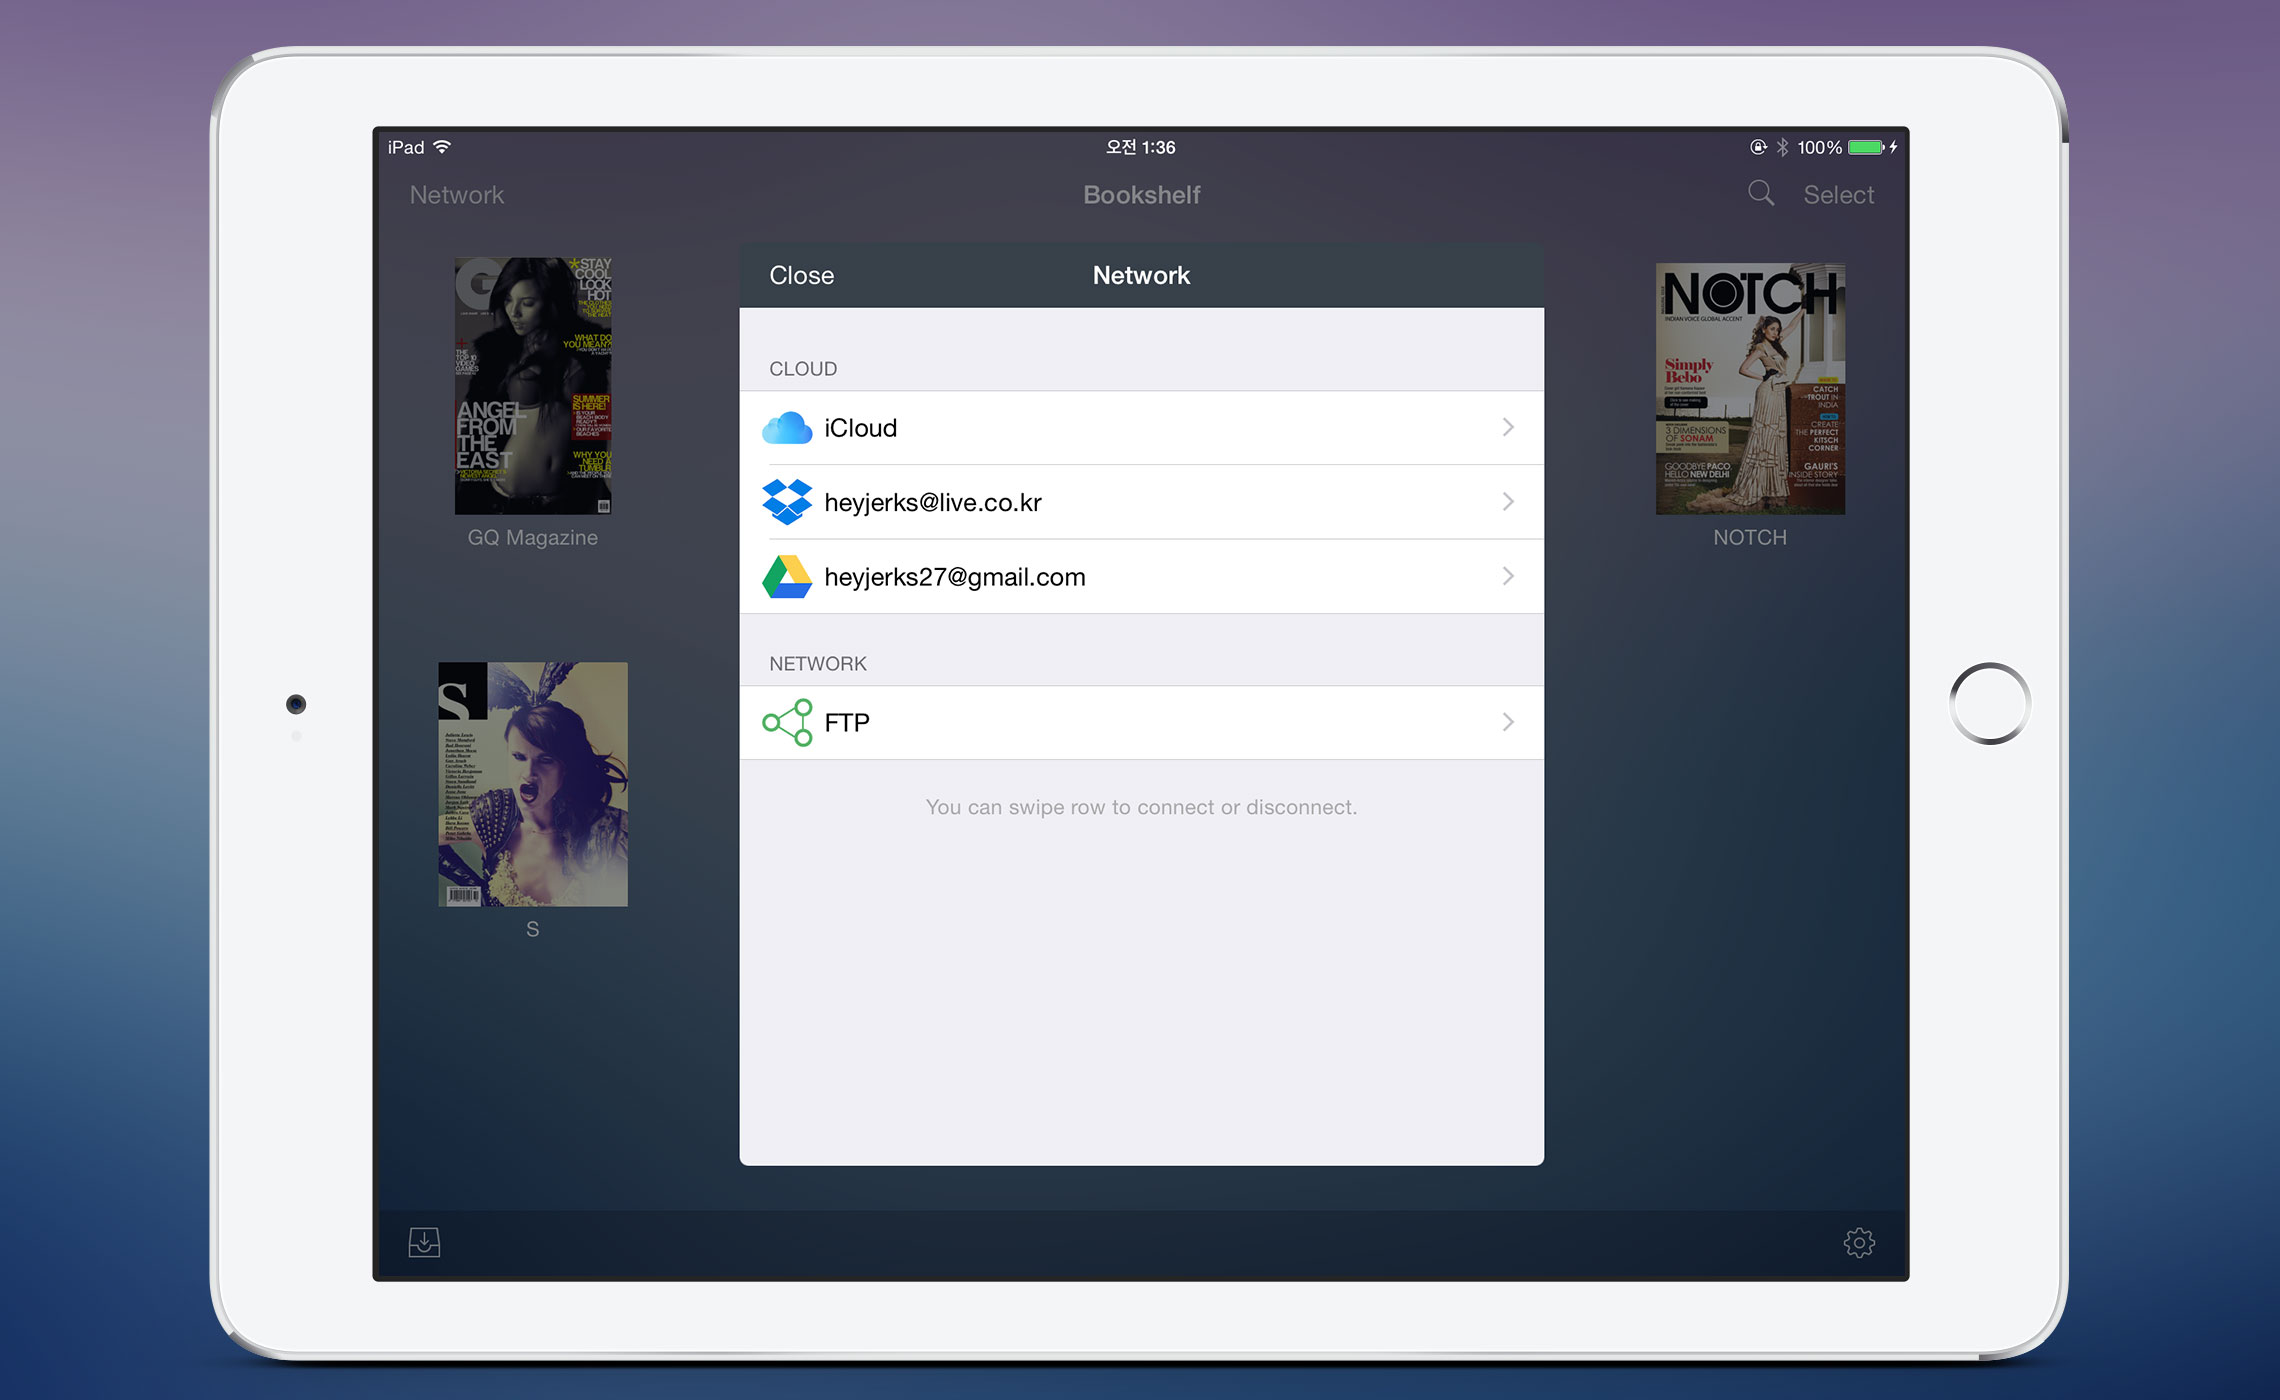Tap the battery icon in status bar
This screenshot has height=1400, width=2280.
click(x=1866, y=147)
